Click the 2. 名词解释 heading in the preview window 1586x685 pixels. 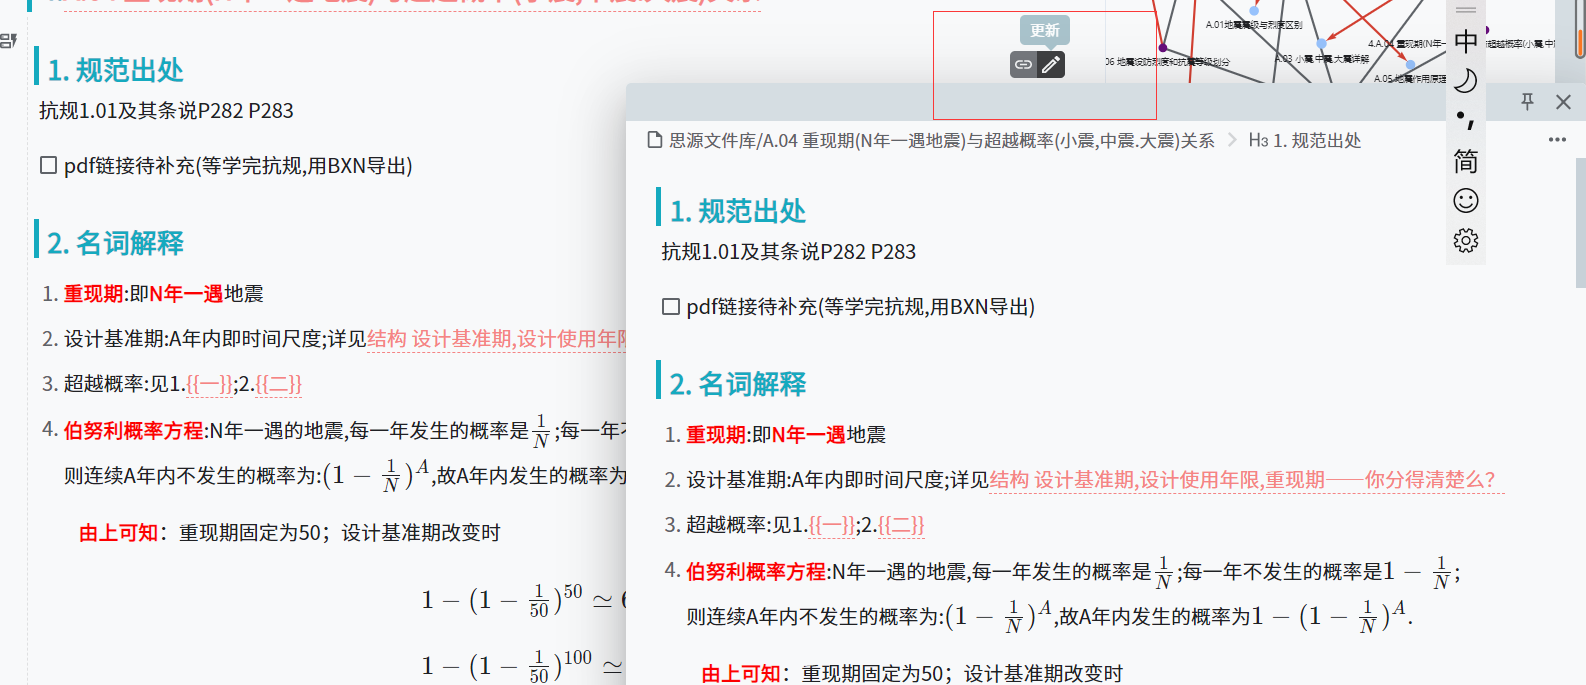[x=738, y=384]
